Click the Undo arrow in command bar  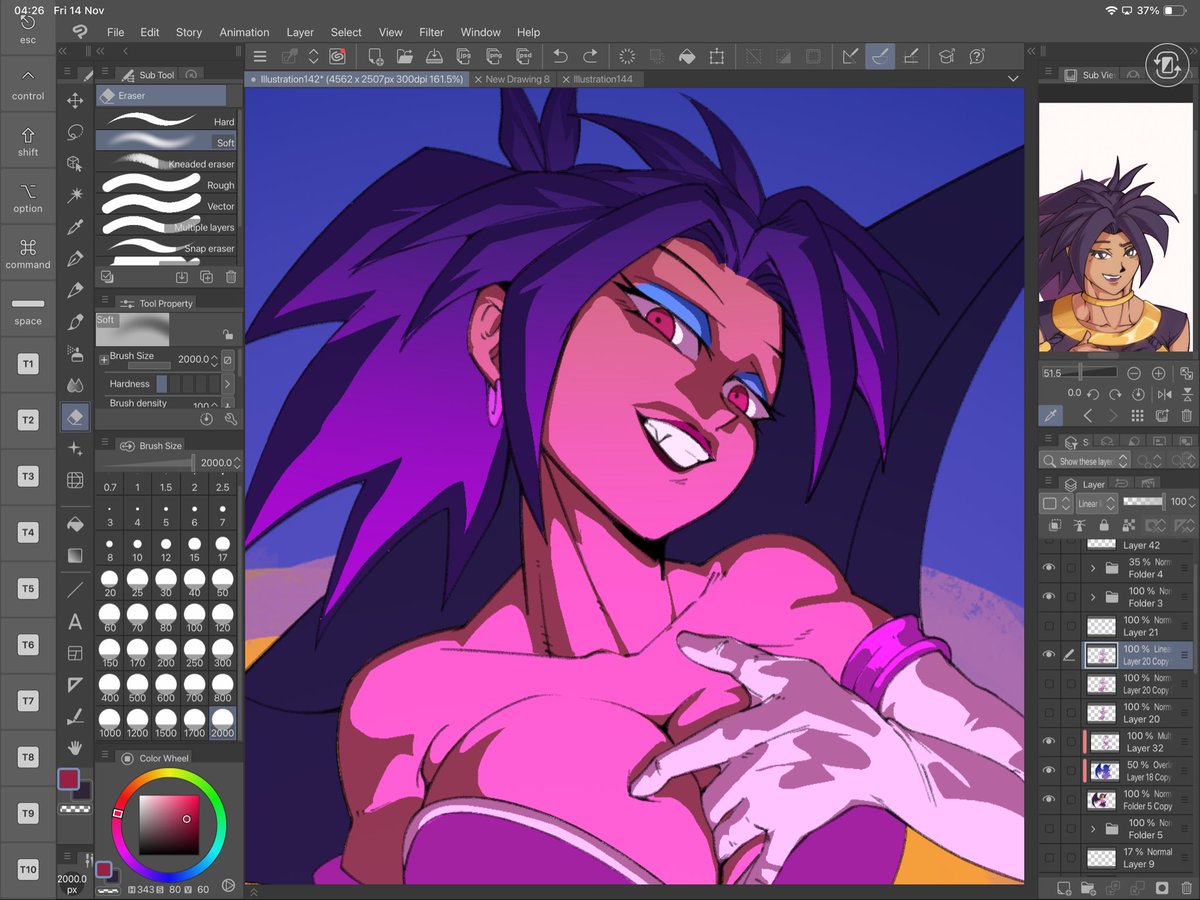[560, 56]
